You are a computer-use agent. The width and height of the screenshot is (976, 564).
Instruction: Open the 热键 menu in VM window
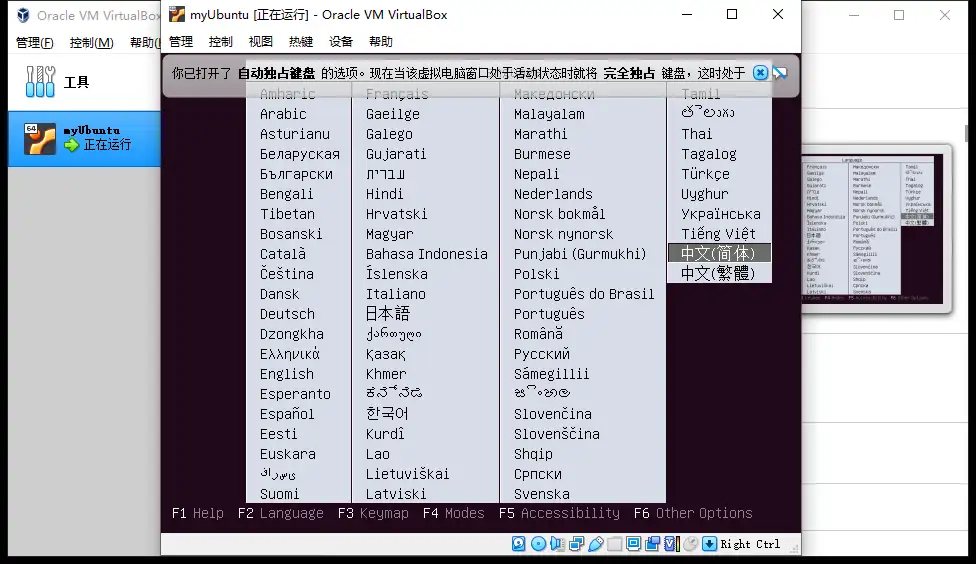click(x=301, y=42)
